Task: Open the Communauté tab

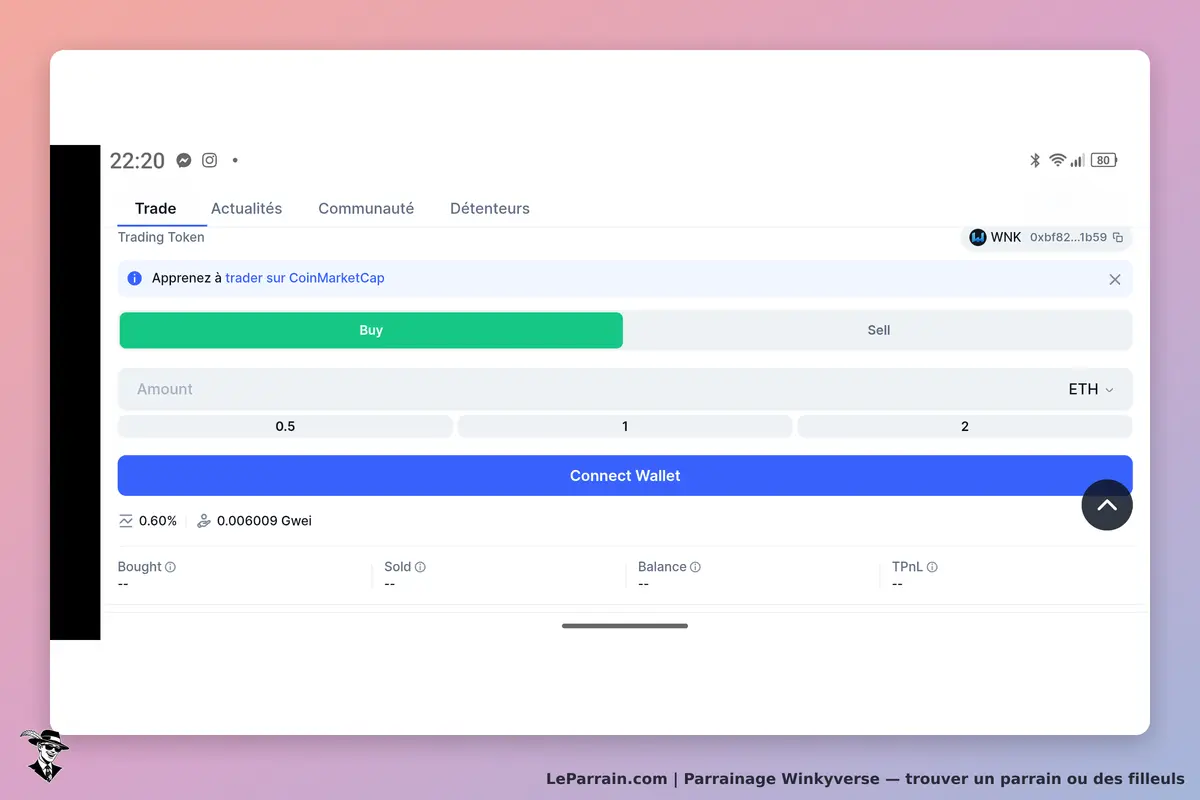Action: (x=366, y=208)
